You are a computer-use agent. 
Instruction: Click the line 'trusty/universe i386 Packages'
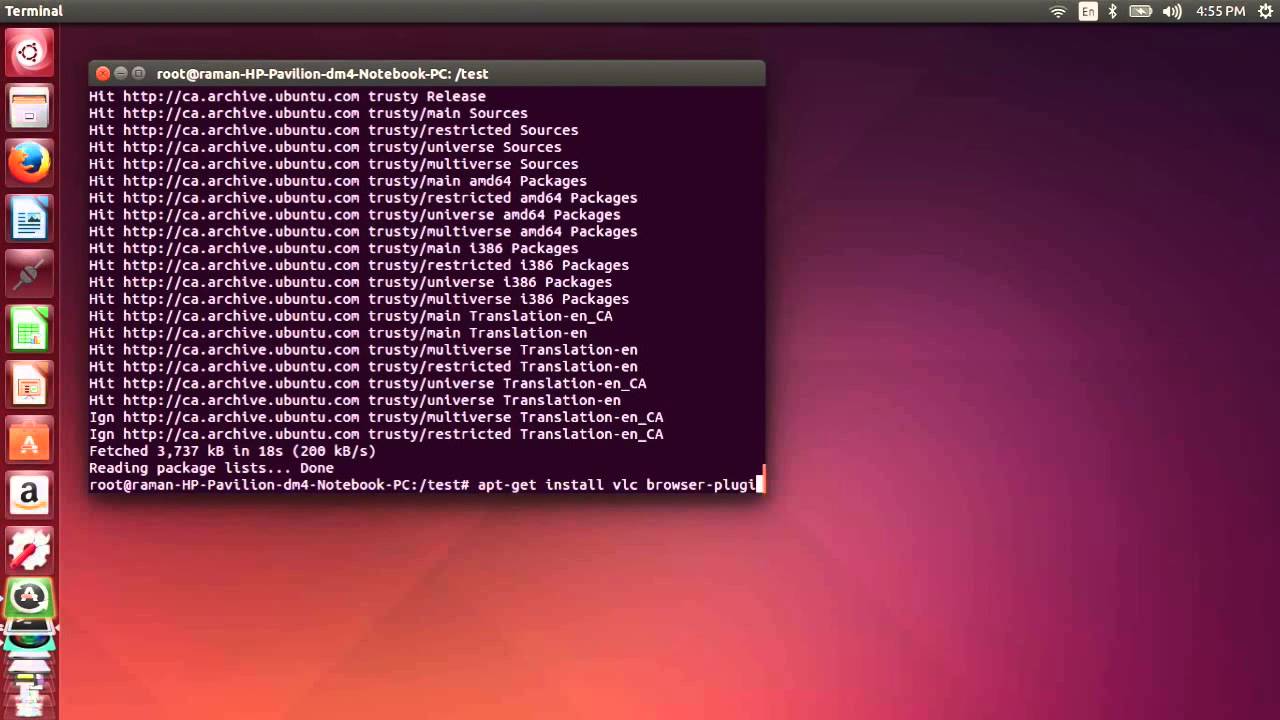[x=350, y=282]
